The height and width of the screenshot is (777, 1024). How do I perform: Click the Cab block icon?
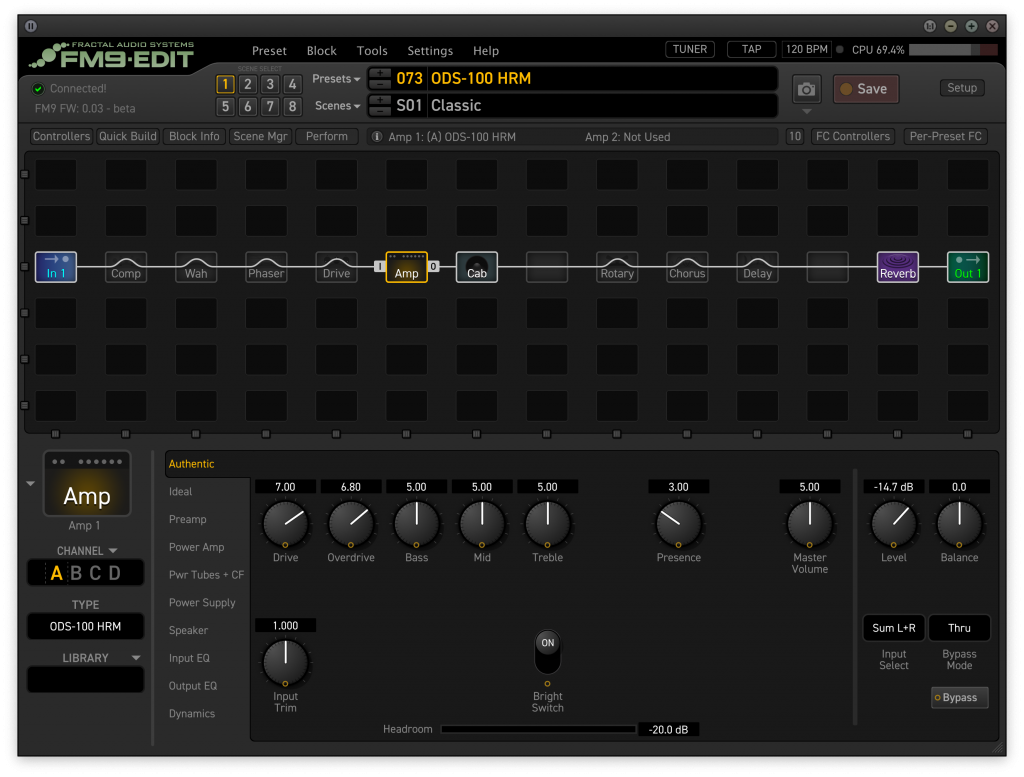click(477, 267)
